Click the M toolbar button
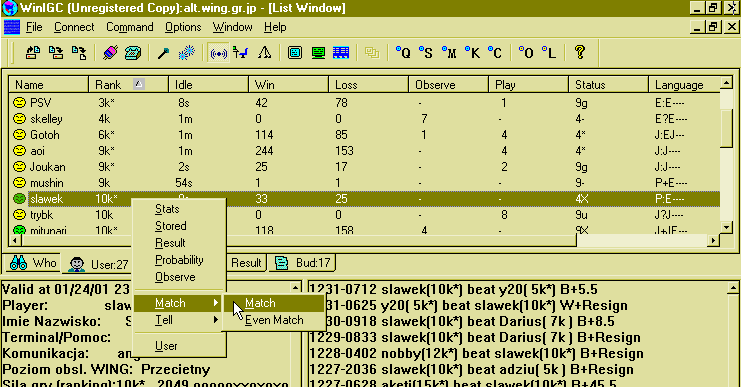741x387 pixels. coord(449,52)
